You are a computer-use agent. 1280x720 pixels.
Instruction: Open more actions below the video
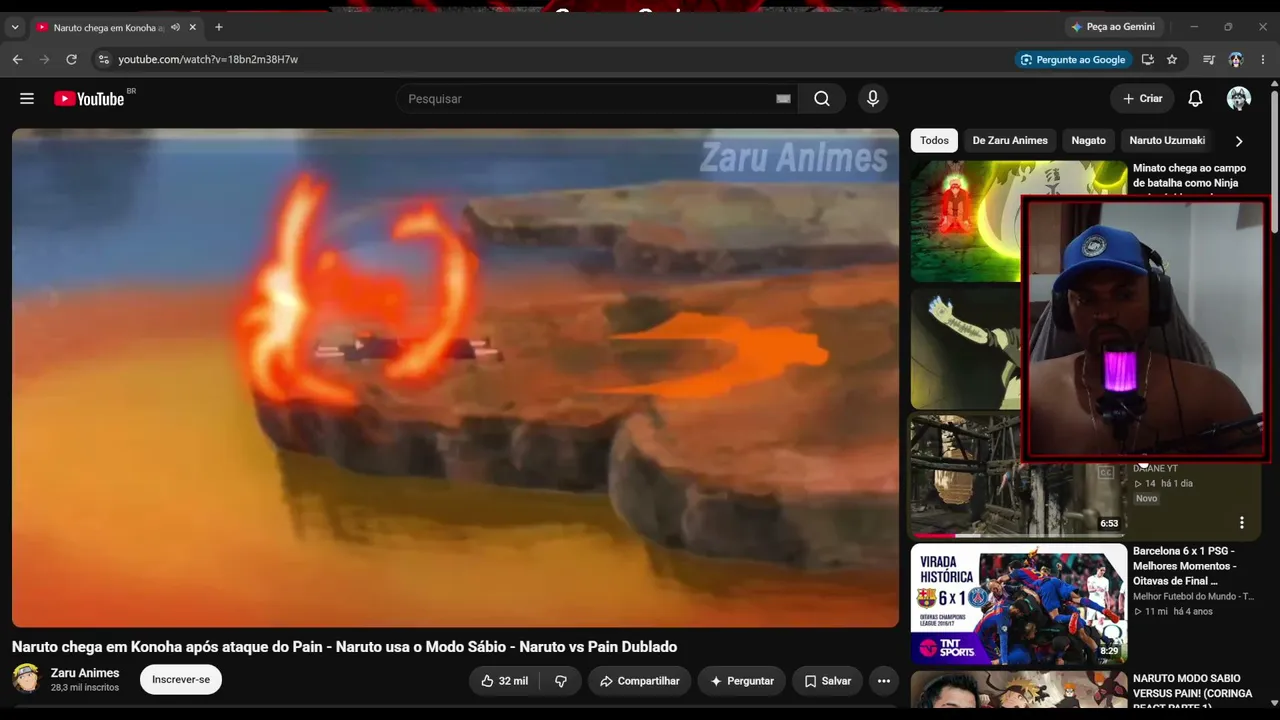[x=884, y=681]
